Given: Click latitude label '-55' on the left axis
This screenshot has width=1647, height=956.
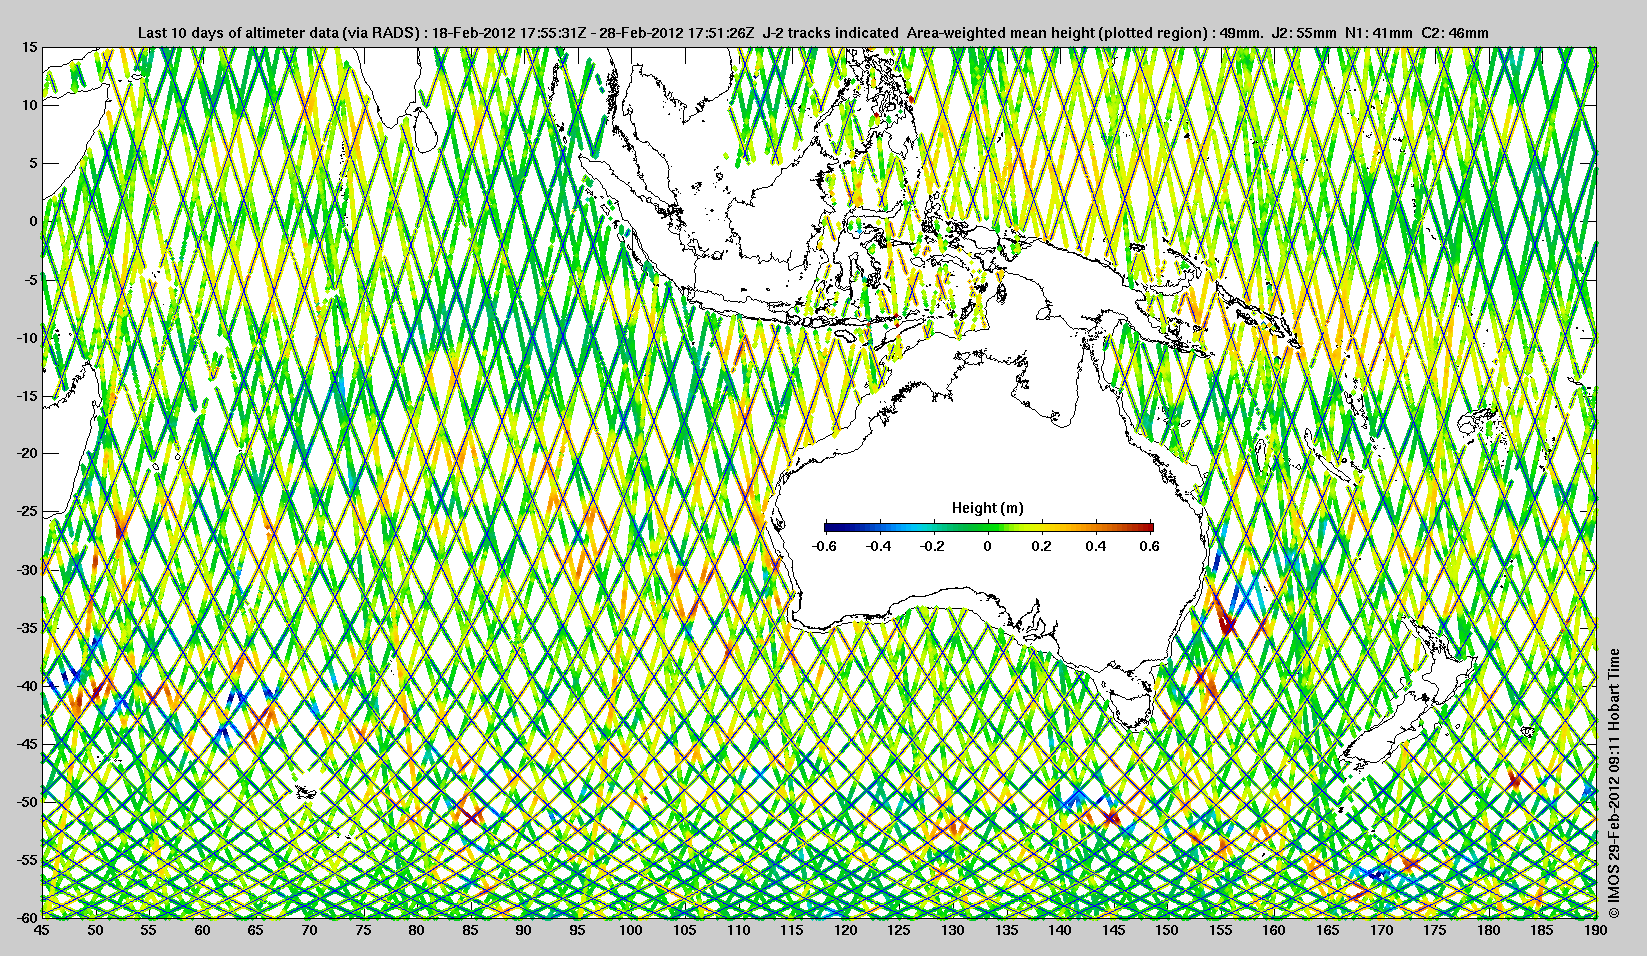Looking at the screenshot, I should (25, 859).
